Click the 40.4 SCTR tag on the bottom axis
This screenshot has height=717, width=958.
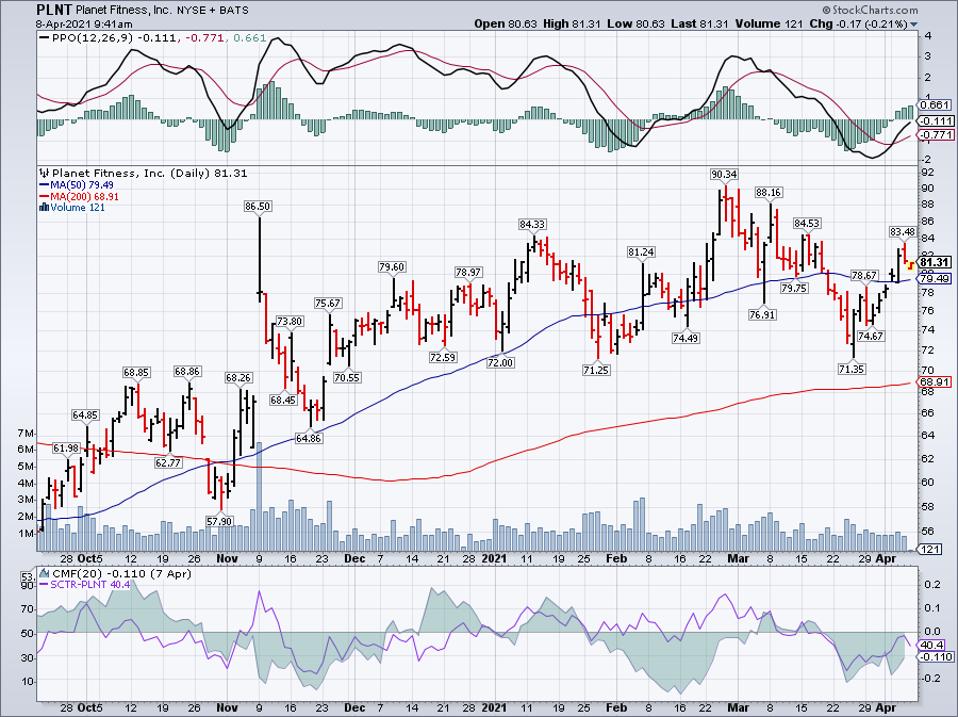point(931,646)
